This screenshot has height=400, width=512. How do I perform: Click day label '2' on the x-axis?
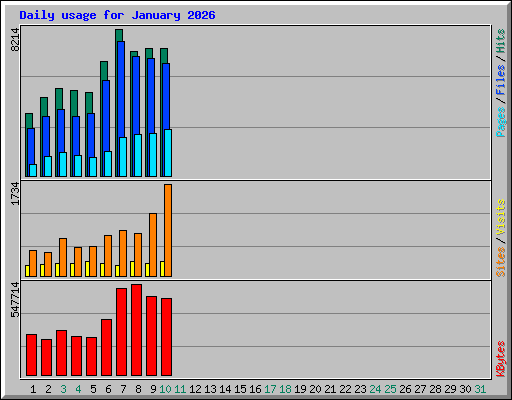tap(48, 389)
